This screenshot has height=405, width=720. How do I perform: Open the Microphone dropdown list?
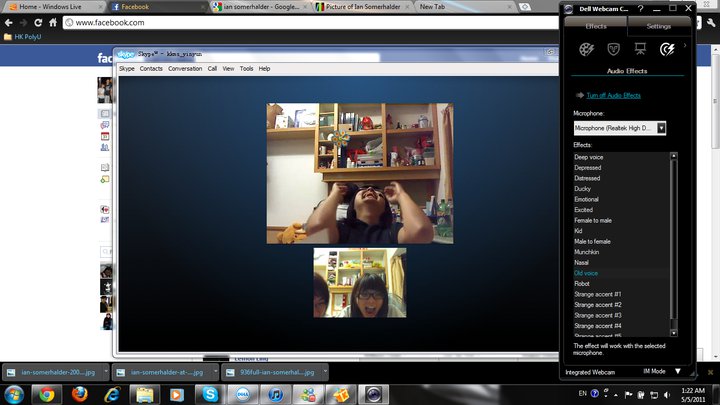click(661, 128)
